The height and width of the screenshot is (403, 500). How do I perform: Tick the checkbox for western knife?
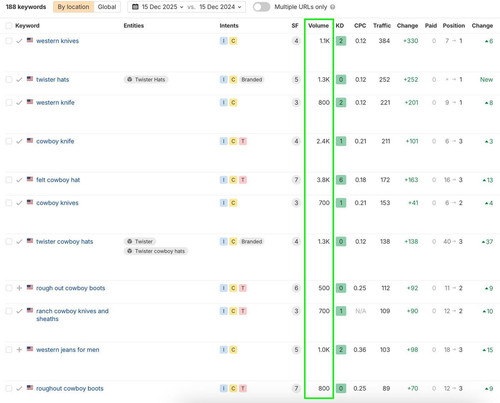point(9,103)
